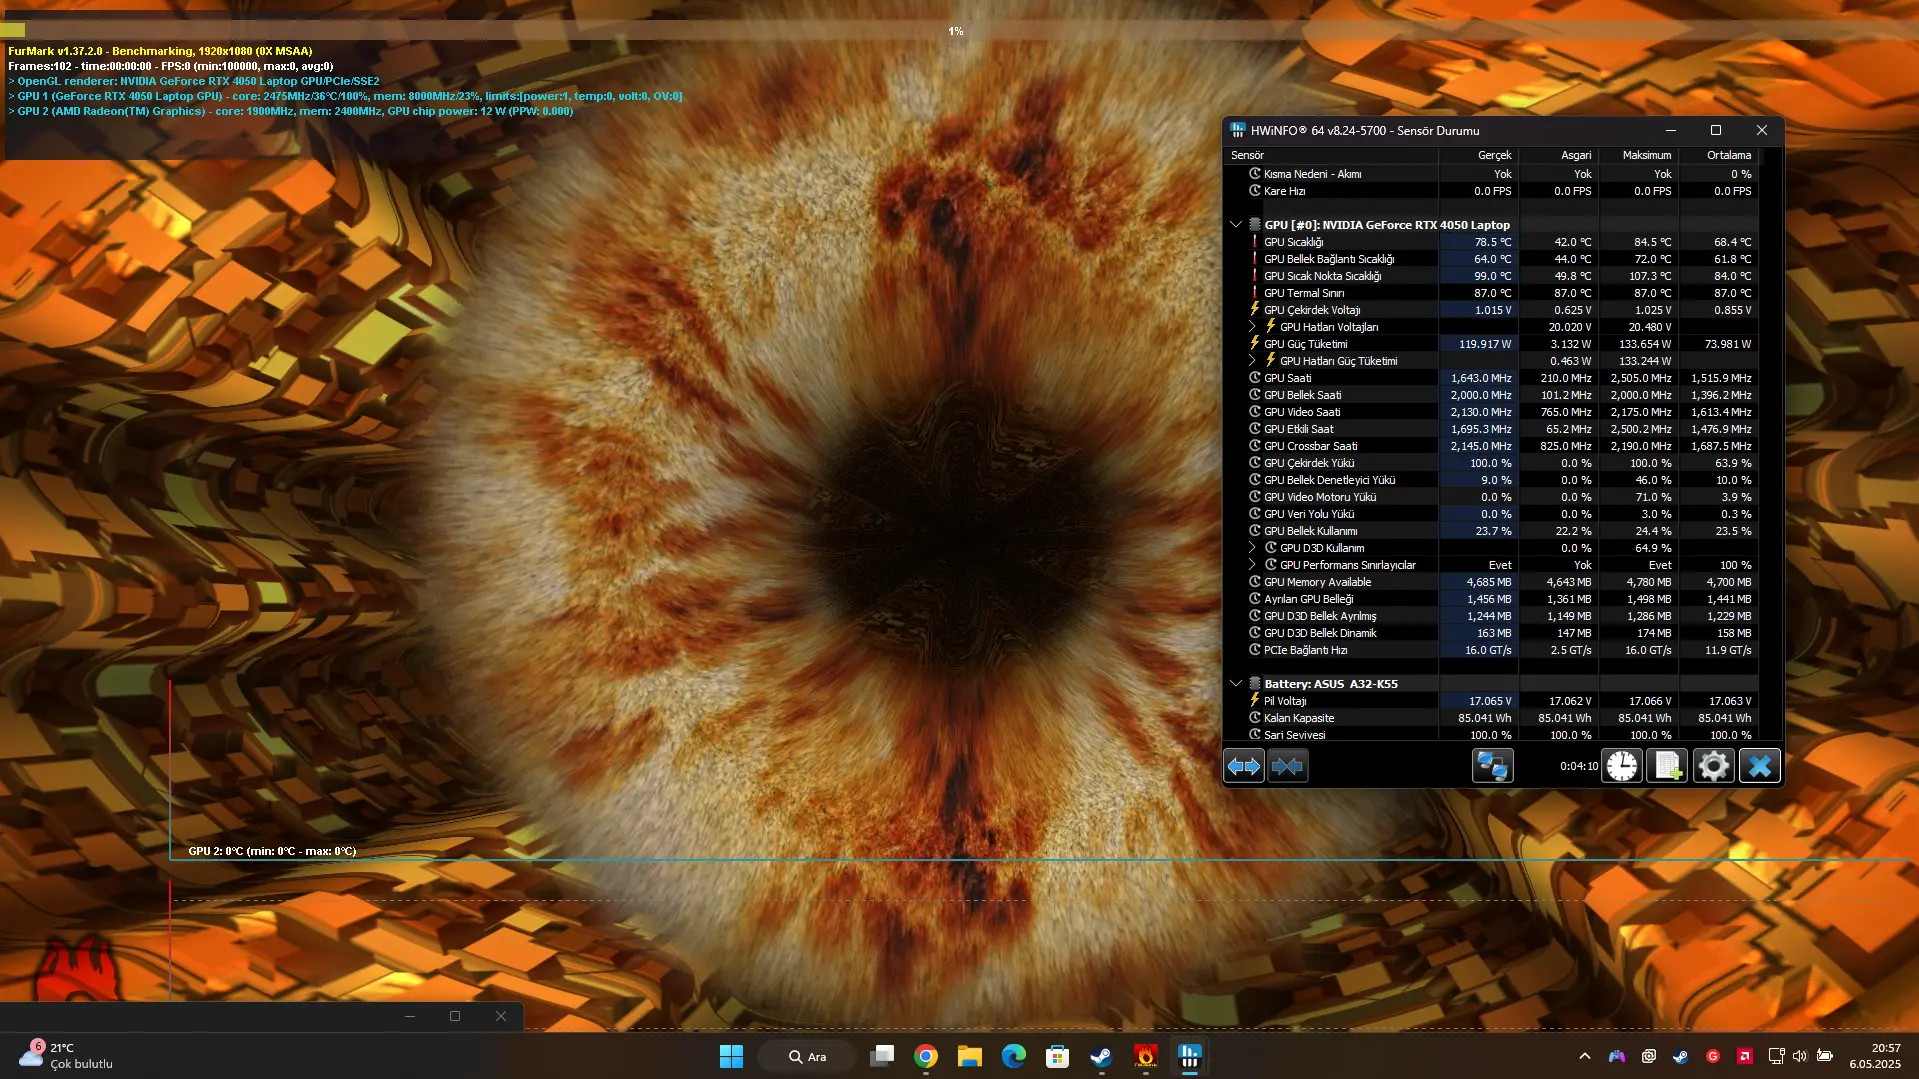Select the GPU Çekirdek Yükü row

click(x=1491, y=463)
